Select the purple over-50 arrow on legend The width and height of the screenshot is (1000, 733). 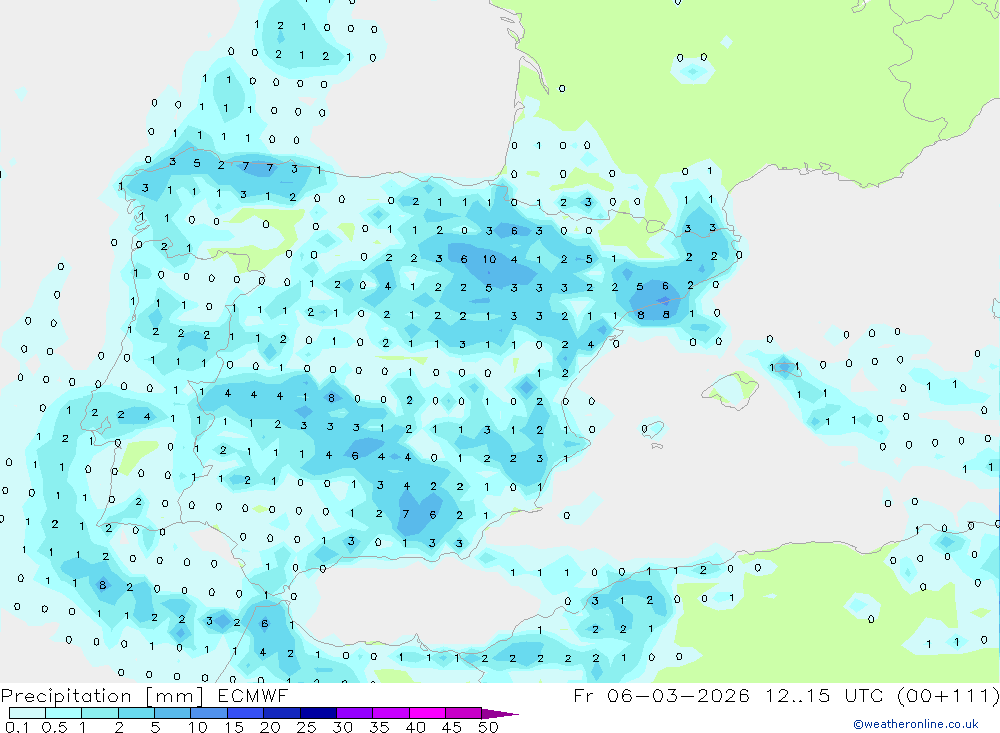click(x=499, y=713)
